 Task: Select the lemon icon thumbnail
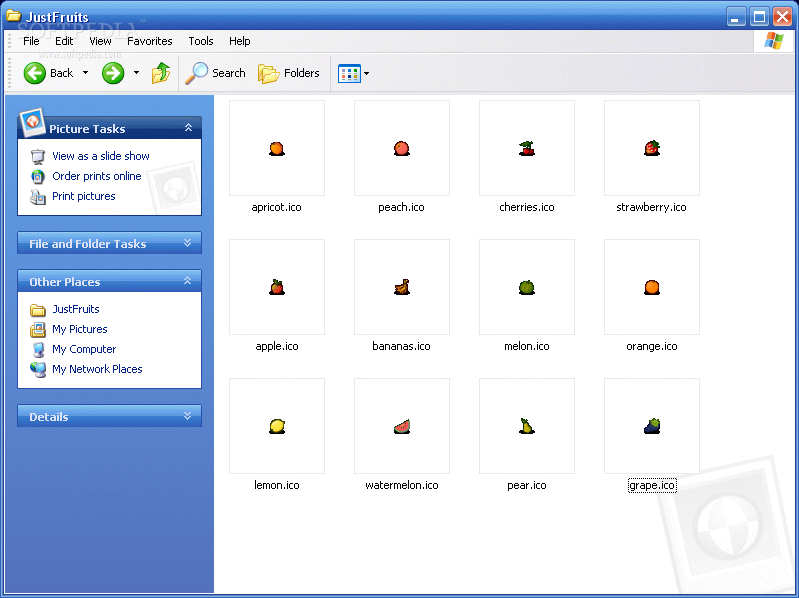point(277,426)
